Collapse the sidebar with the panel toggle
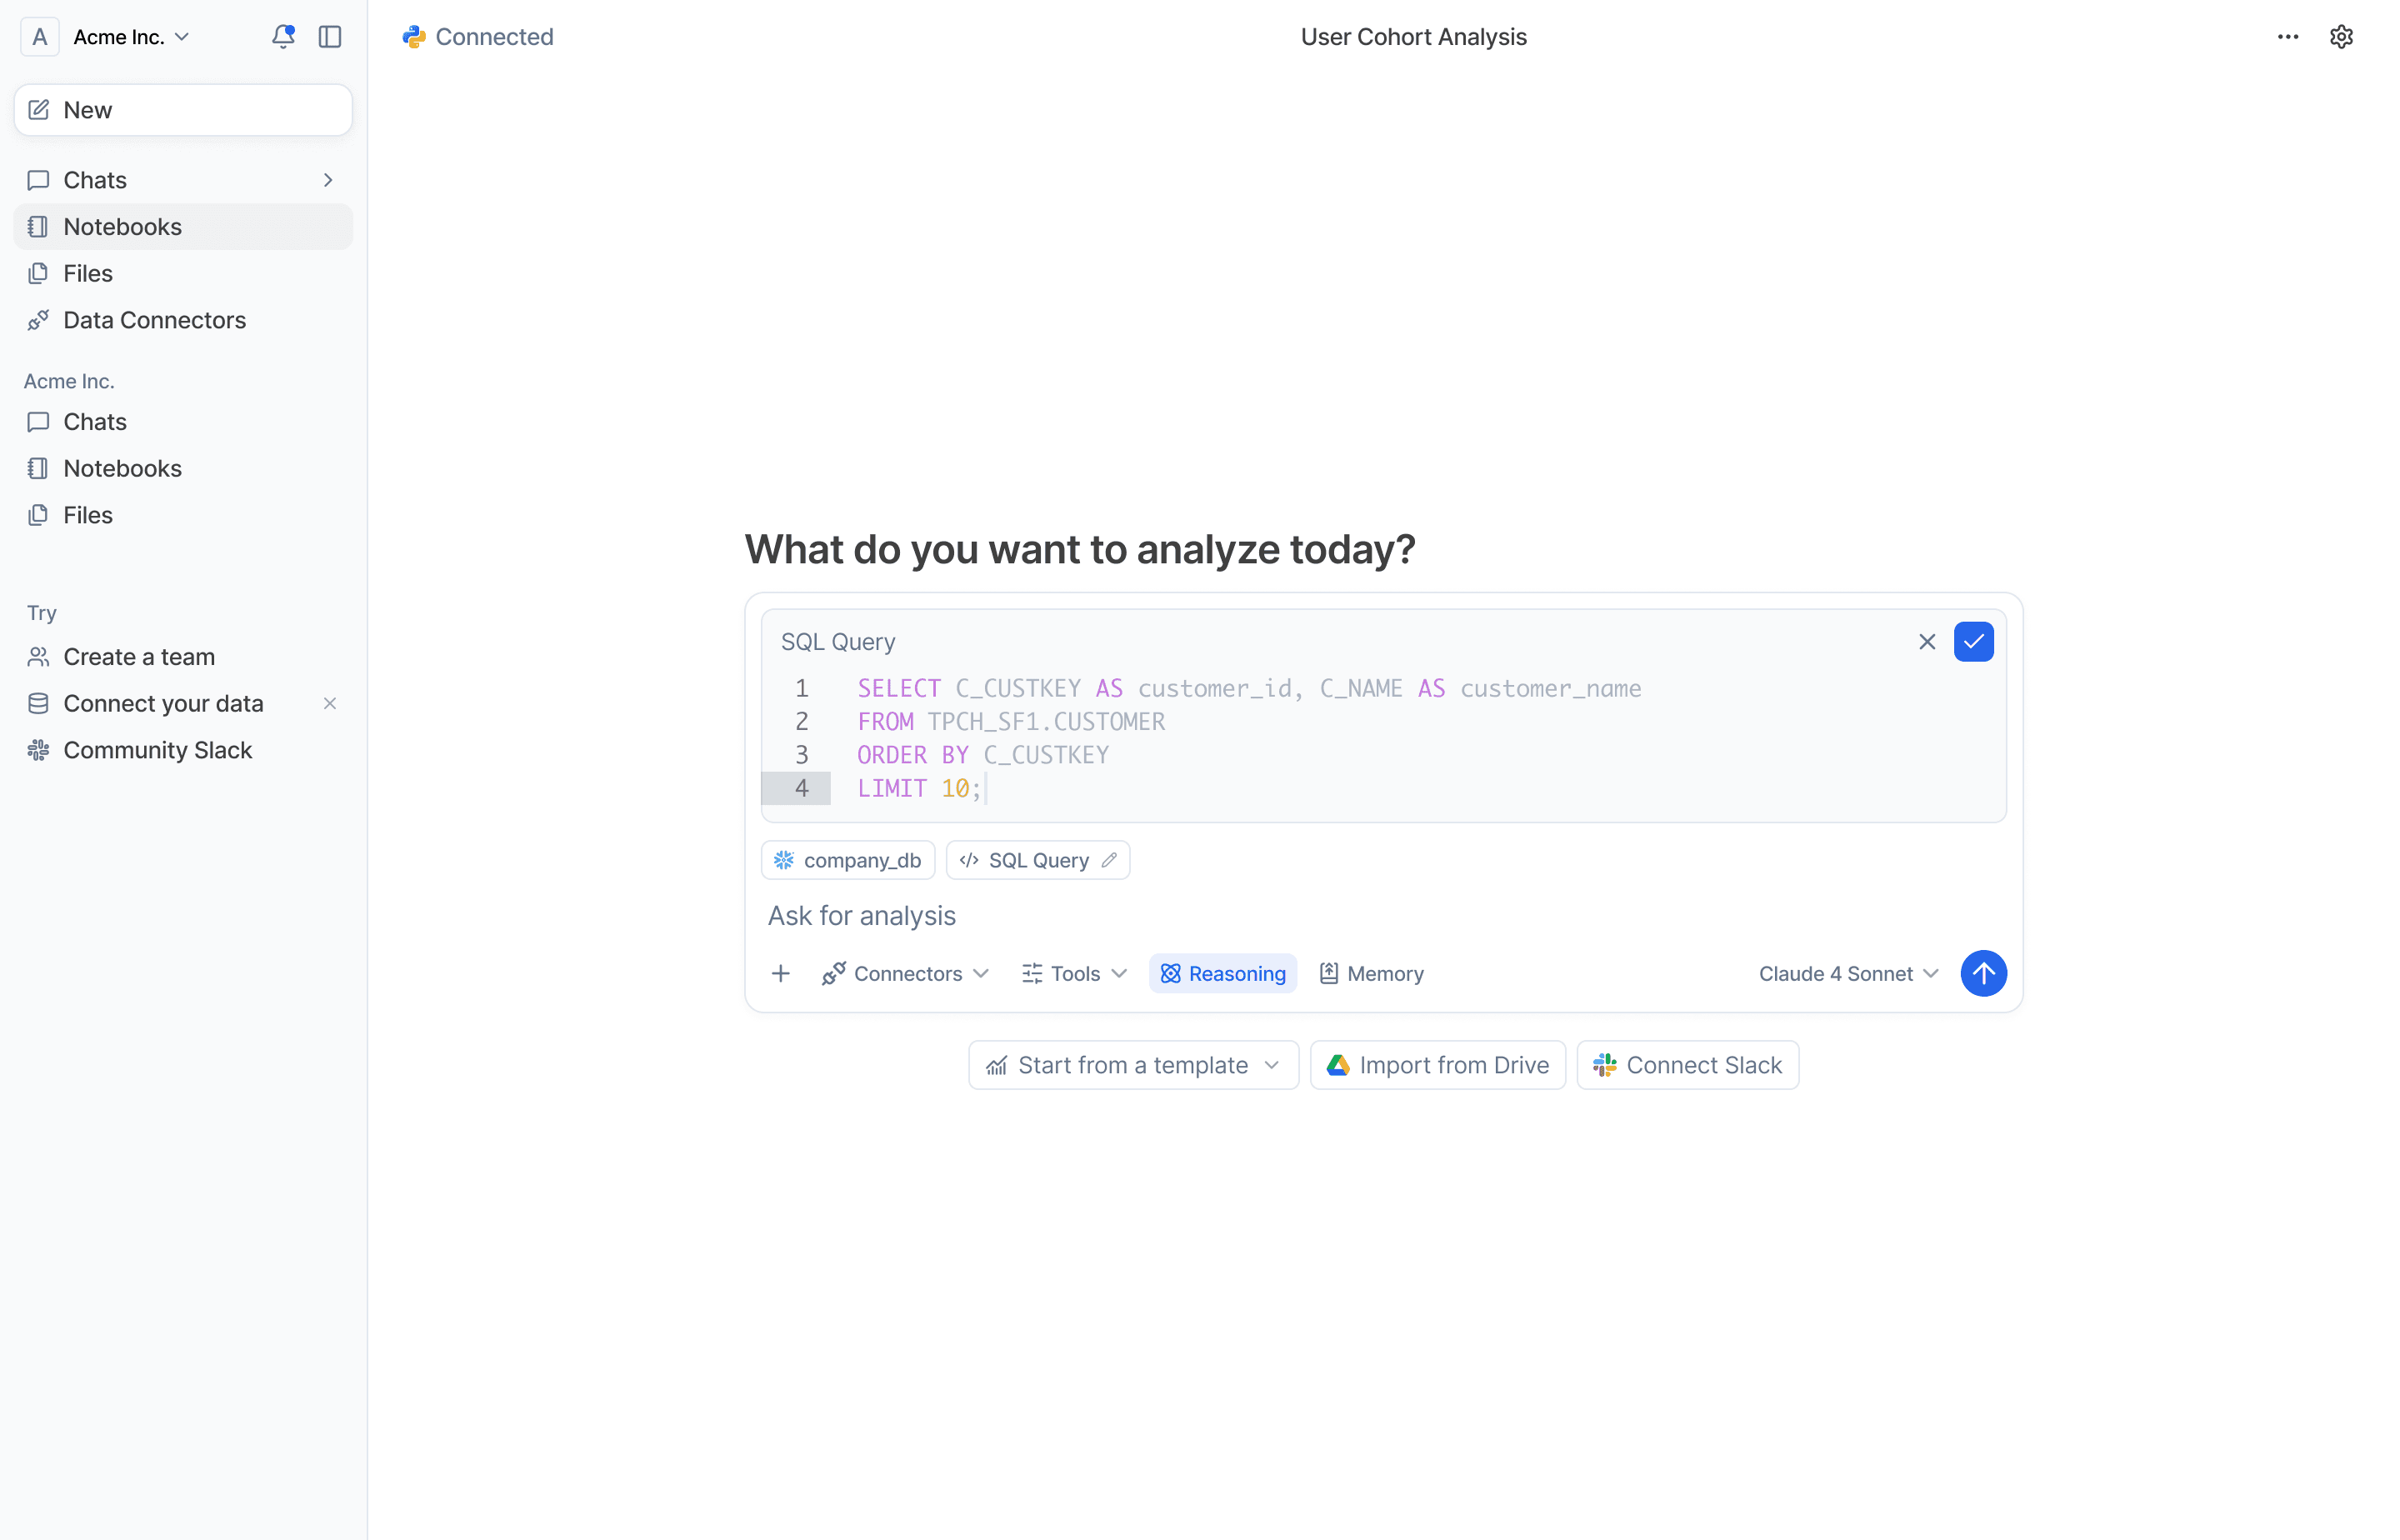This screenshot has height=1540, width=2400. click(330, 36)
